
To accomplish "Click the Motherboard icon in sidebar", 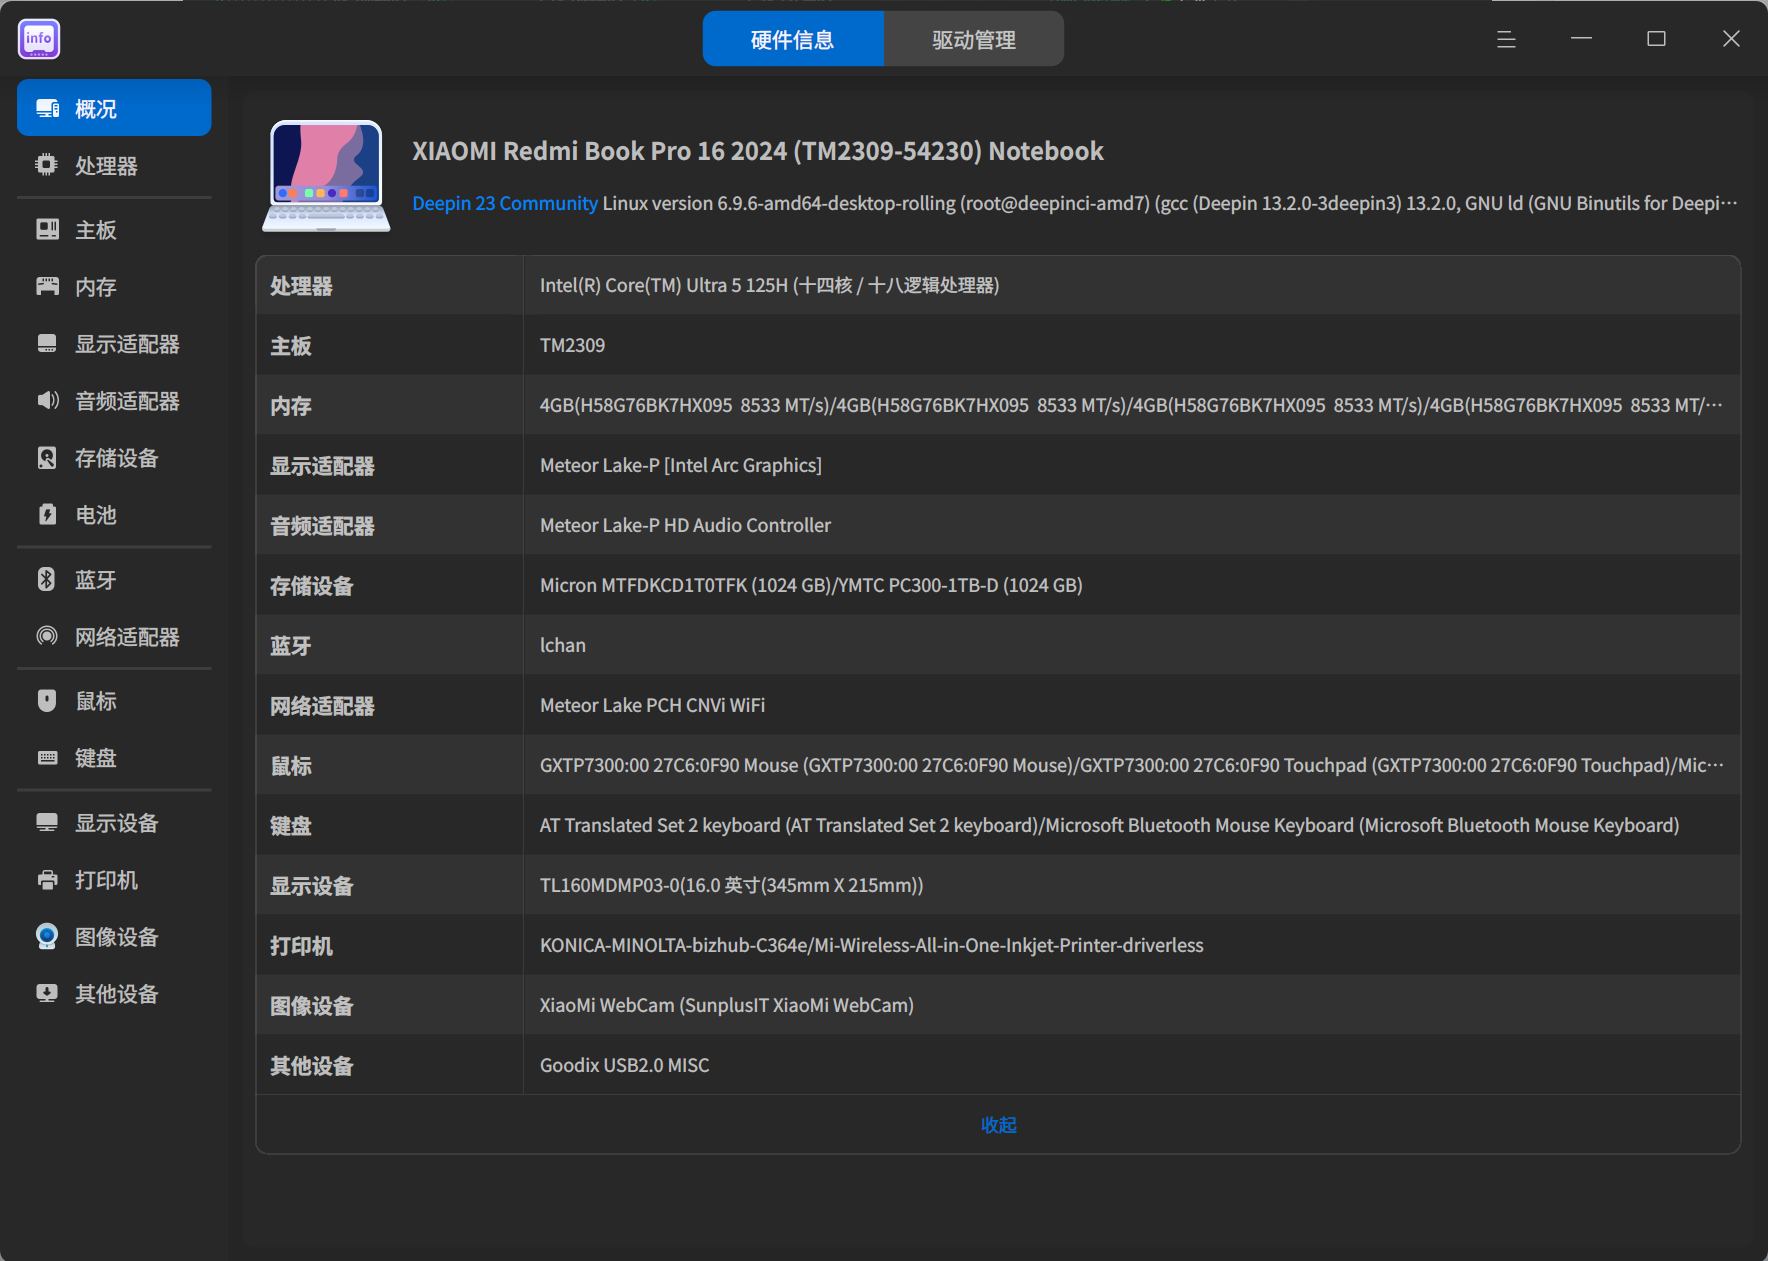I will pos(47,229).
